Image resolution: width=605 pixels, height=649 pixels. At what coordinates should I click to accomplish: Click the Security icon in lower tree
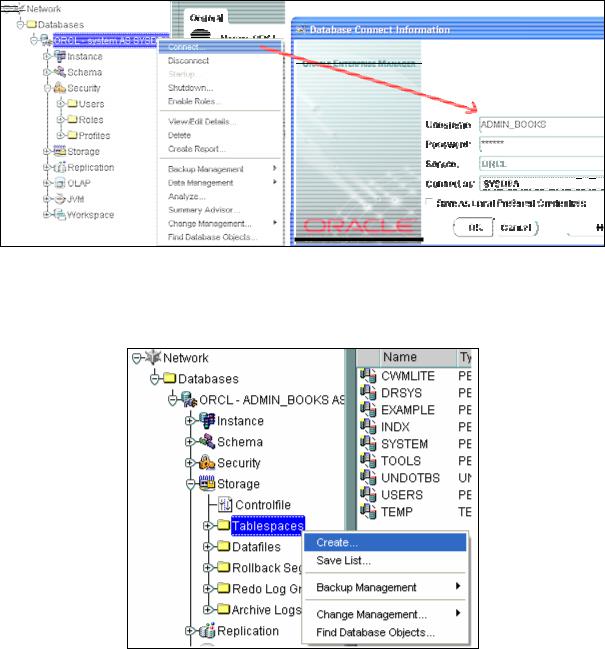pyautogui.click(x=207, y=462)
